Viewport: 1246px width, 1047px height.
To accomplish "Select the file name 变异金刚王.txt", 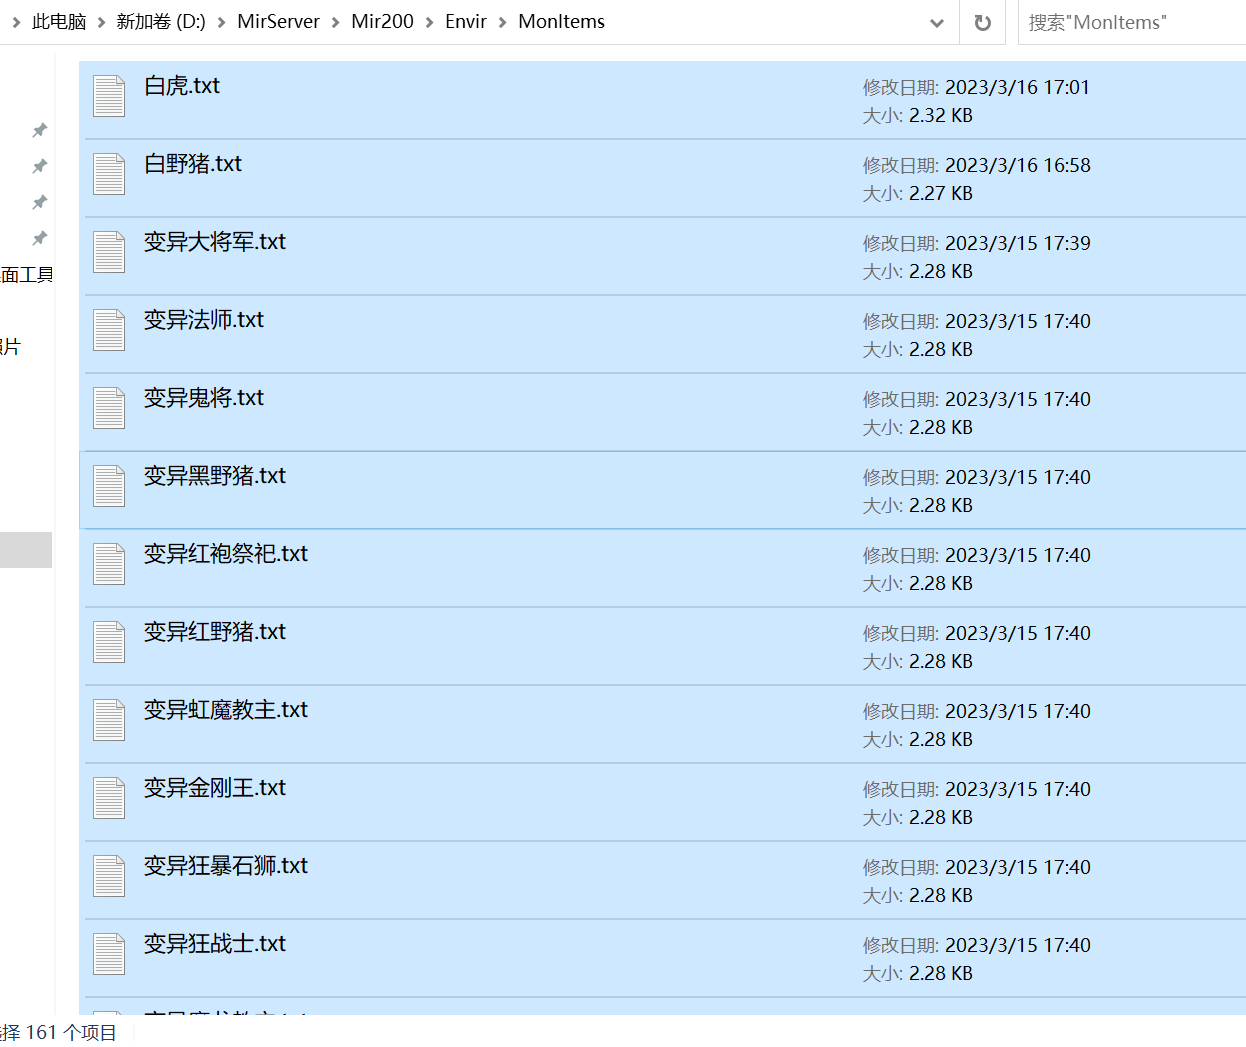I will point(215,788).
